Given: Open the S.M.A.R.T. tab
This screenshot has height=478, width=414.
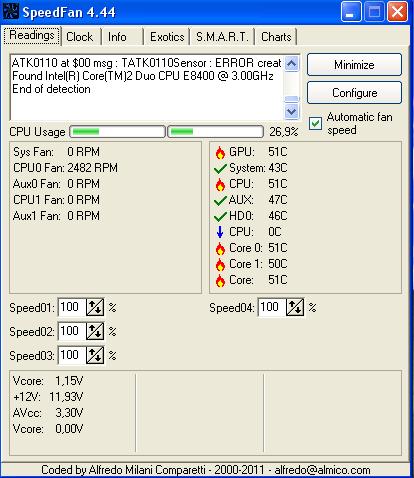Looking at the screenshot, I should coord(222,37).
